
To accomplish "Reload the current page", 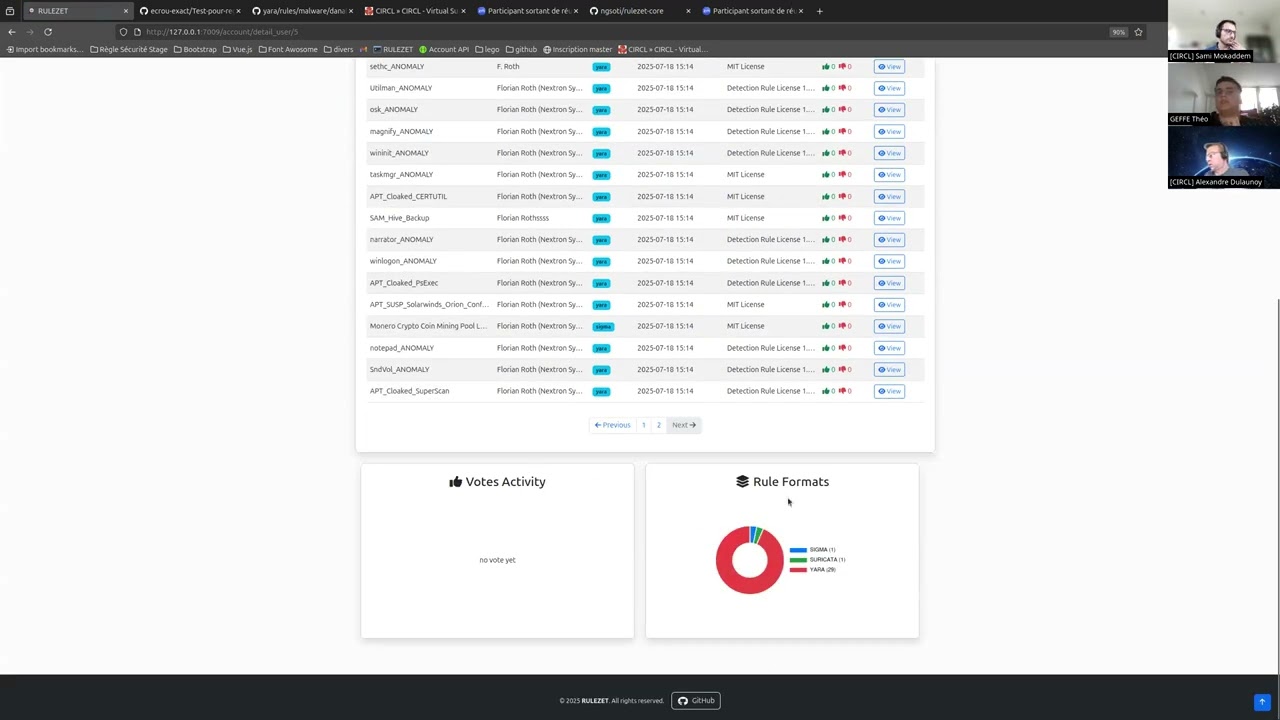I will click(47, 32).
